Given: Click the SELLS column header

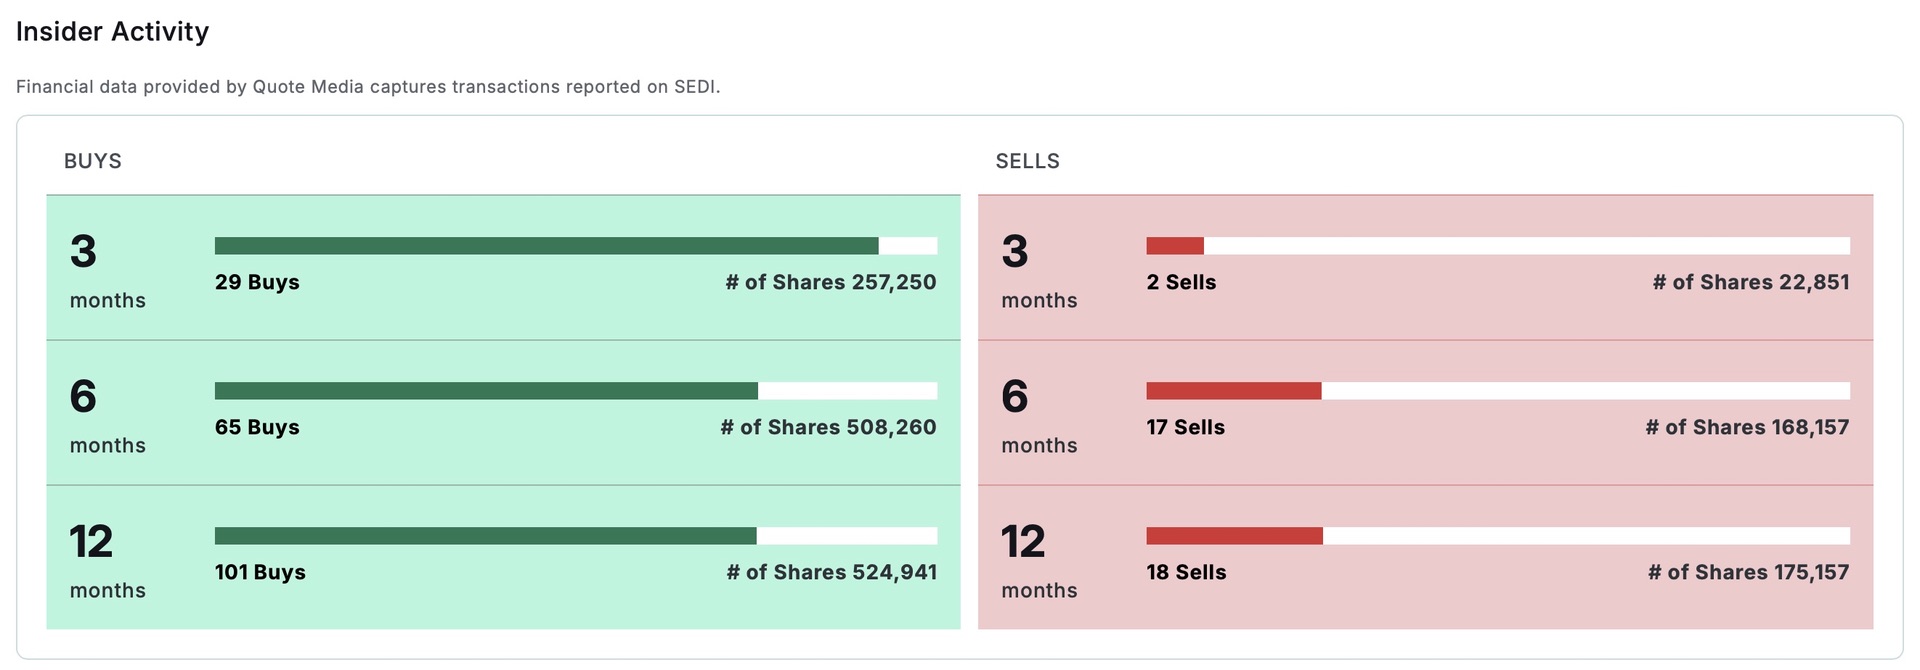Looking at the screenshot, I should (1027, 161).
